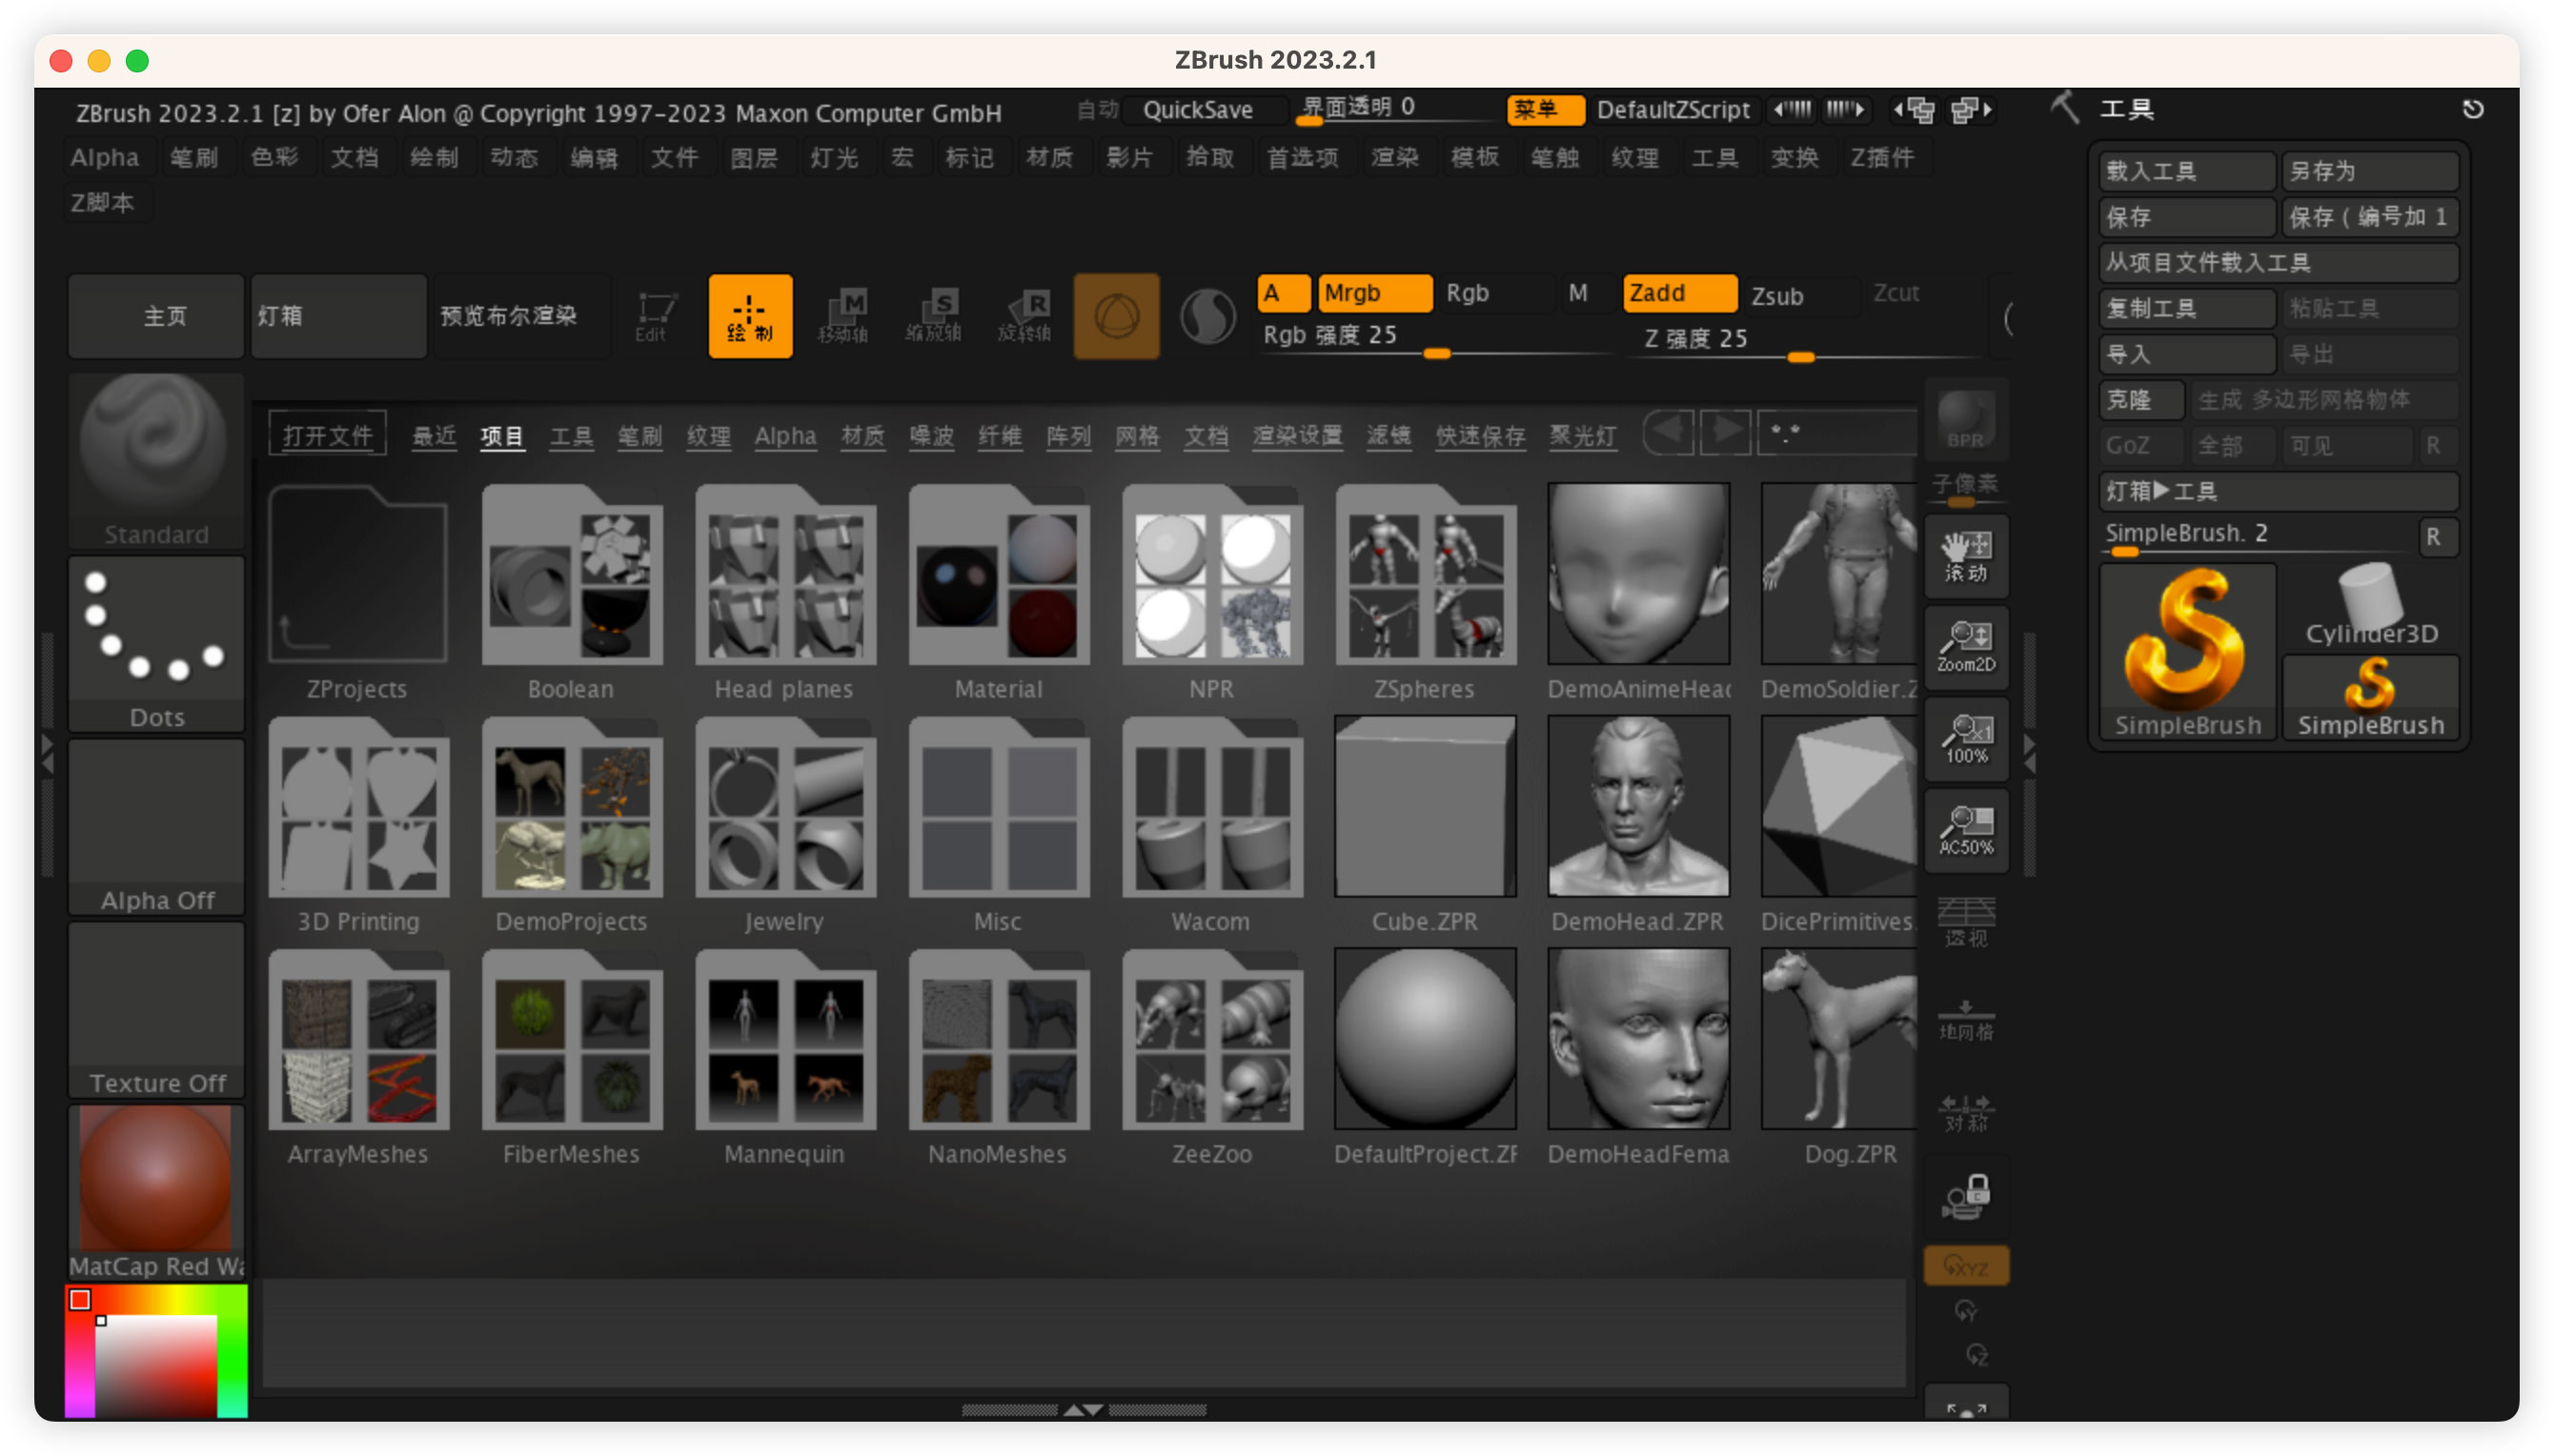Toggle the Mrgb mode
Viewport: 2554px width, 1456px height.
1374,293
